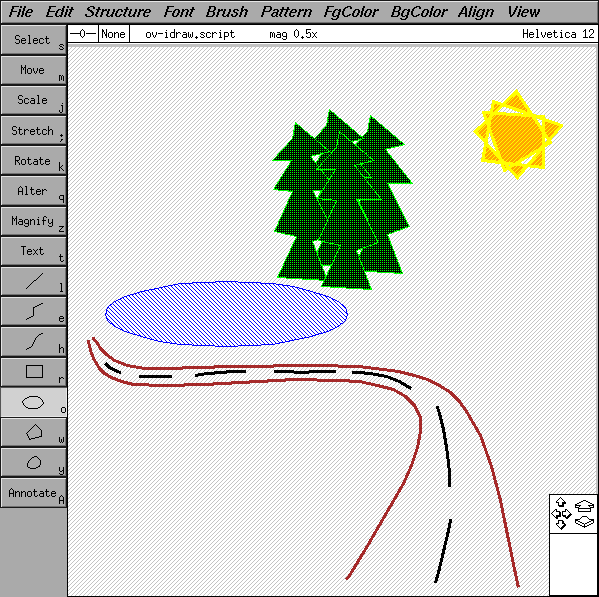Viewport: 599px width, 597px height.
Task: Select the Annotate tool
Action: [34, 493]
